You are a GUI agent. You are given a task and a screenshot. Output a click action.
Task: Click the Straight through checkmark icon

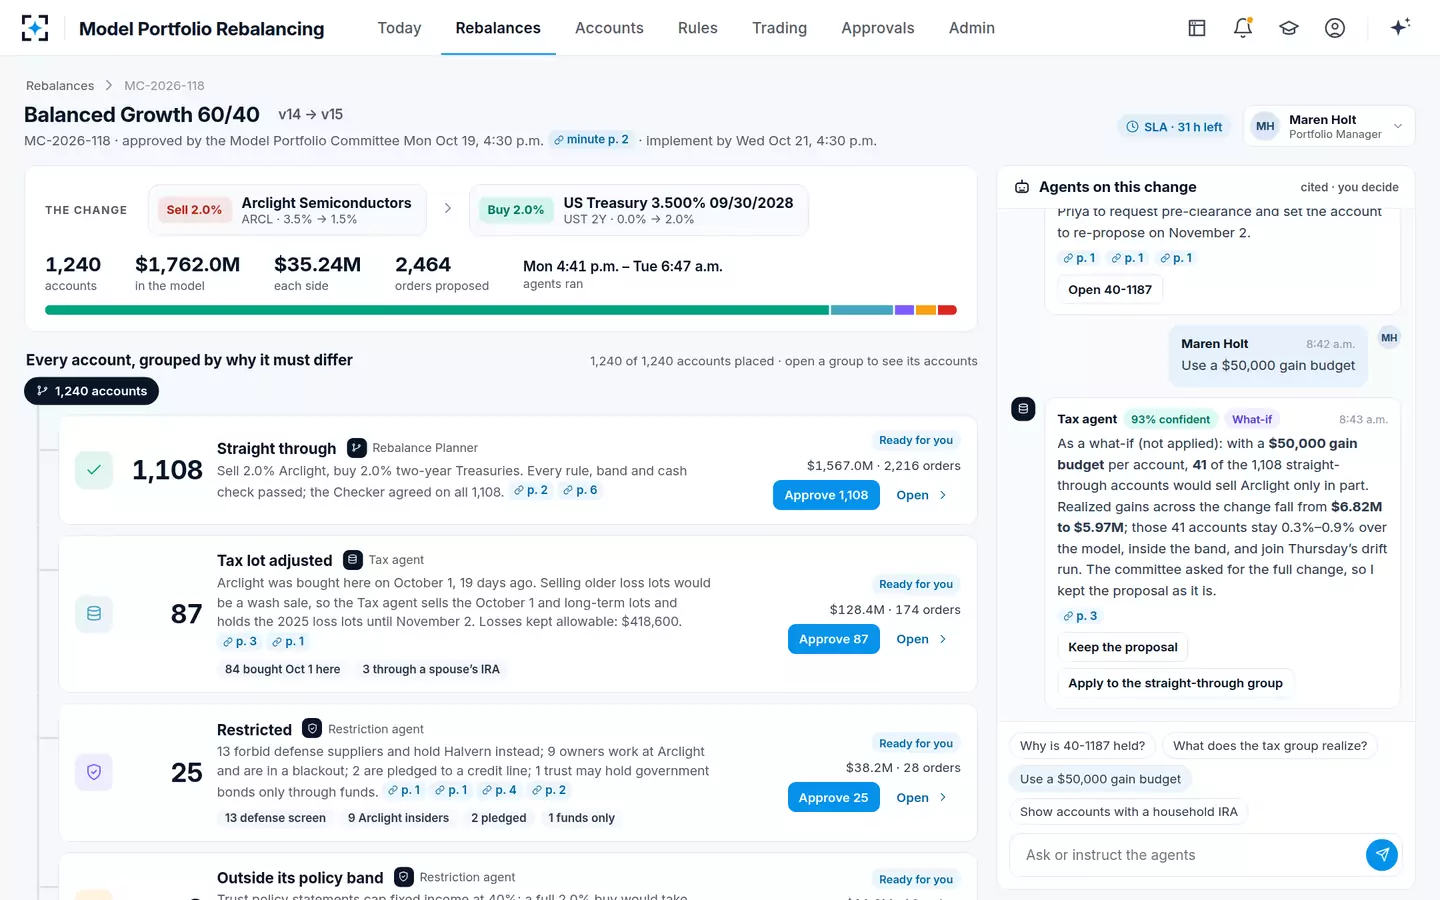click(x=94, y=470)
